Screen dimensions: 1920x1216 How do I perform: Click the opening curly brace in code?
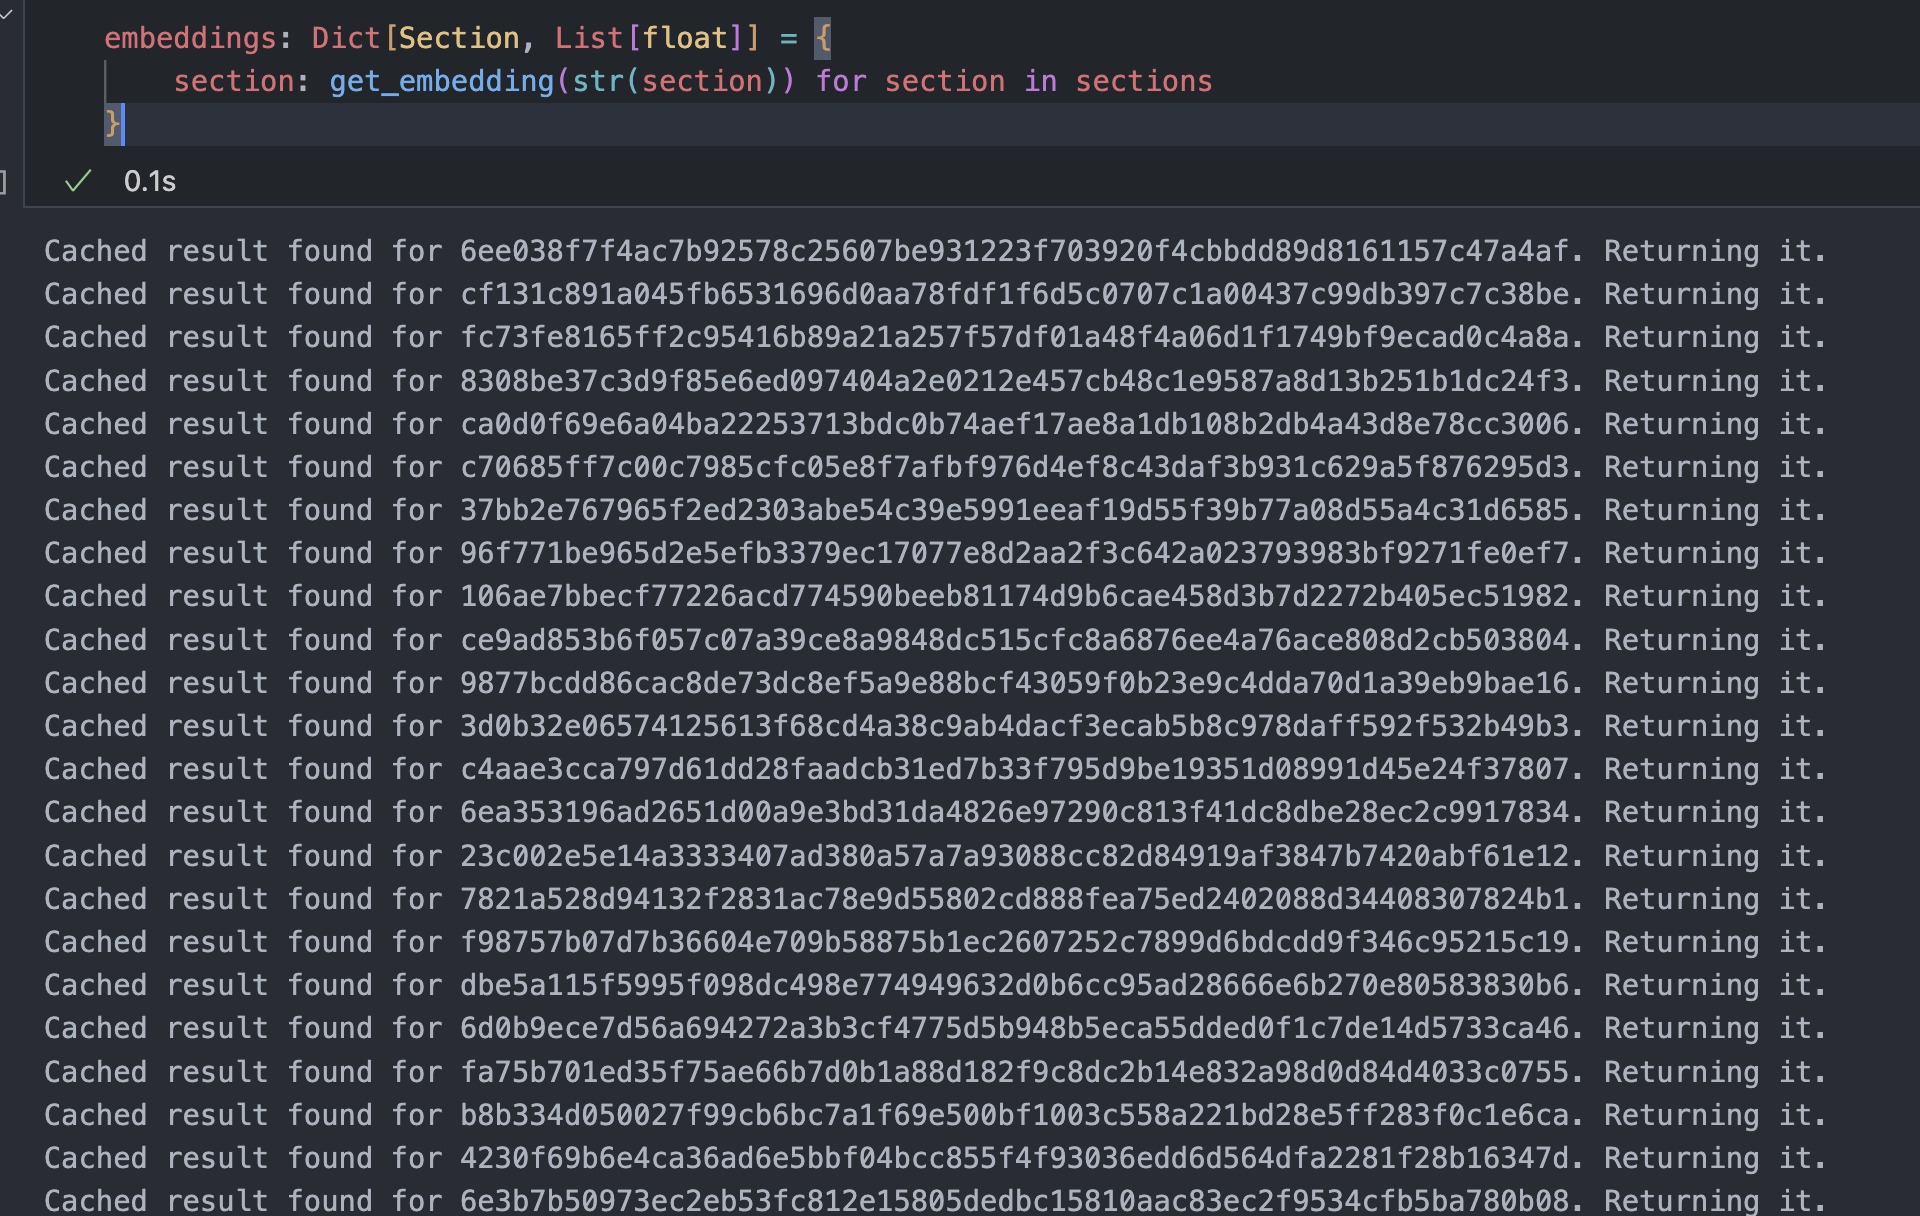(x=822, y=38)
